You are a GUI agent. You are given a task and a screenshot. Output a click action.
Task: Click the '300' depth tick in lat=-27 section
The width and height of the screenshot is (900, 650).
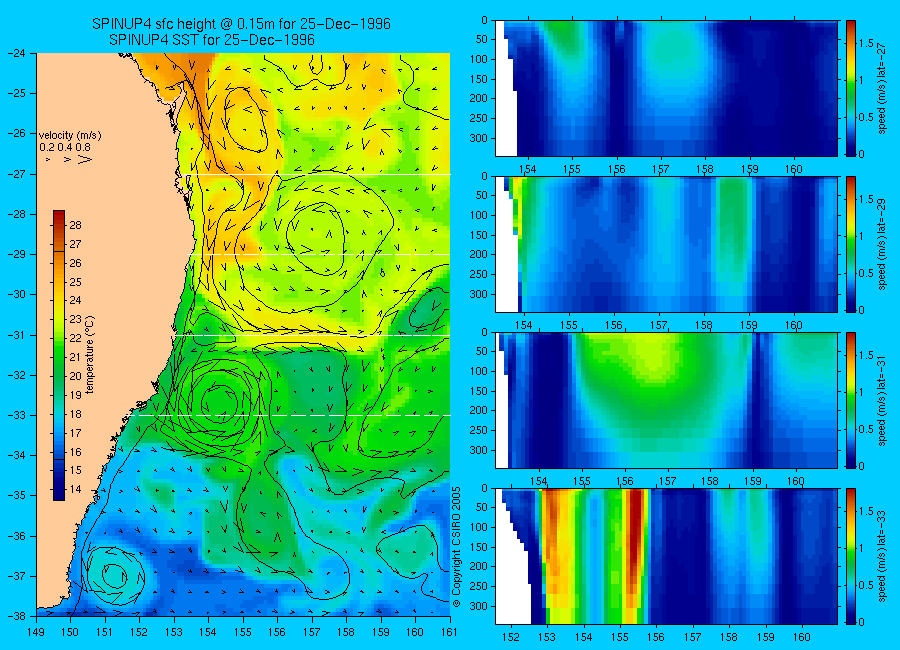pos(479,138)
